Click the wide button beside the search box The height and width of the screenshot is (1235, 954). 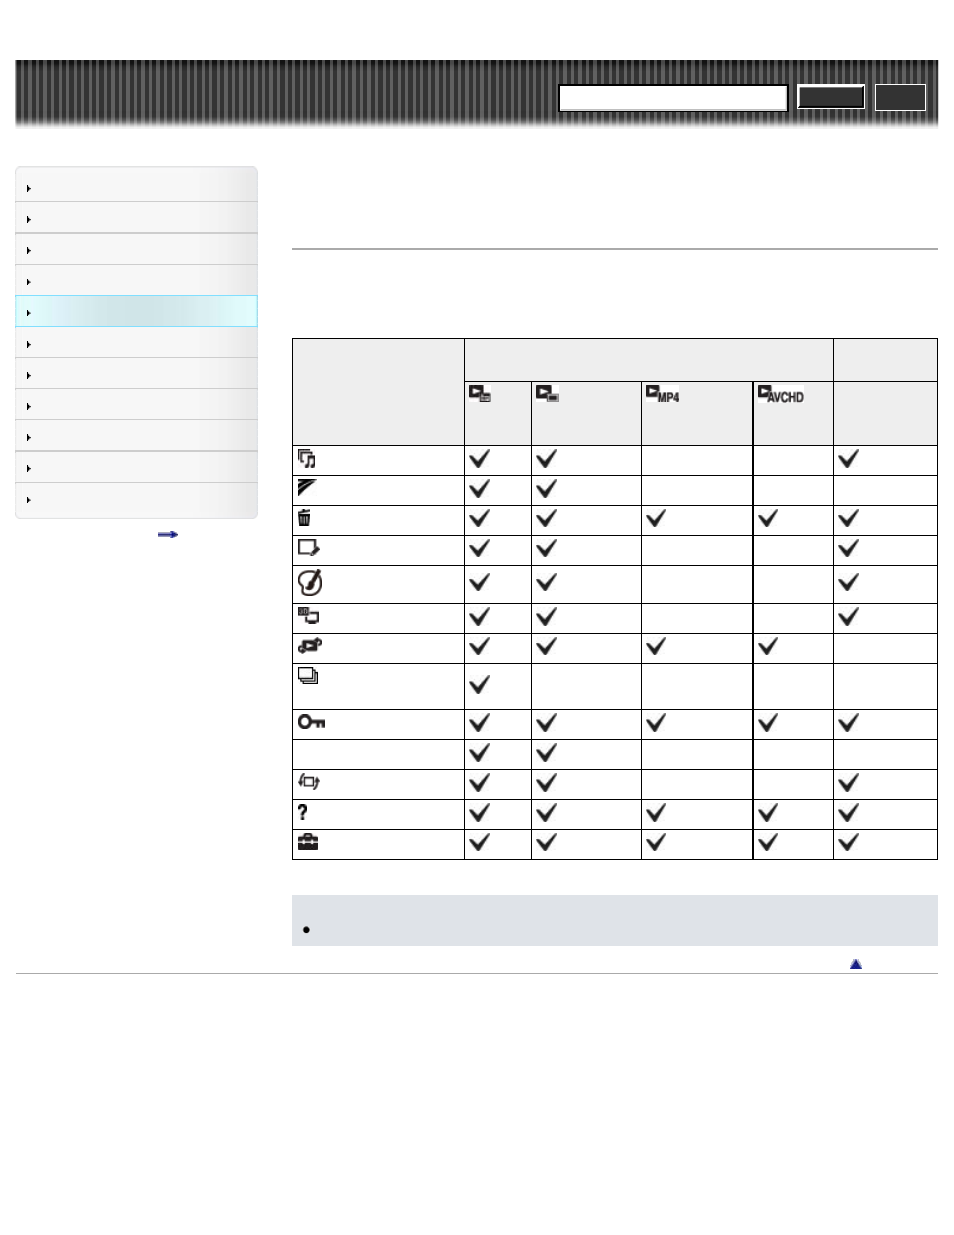830,97
